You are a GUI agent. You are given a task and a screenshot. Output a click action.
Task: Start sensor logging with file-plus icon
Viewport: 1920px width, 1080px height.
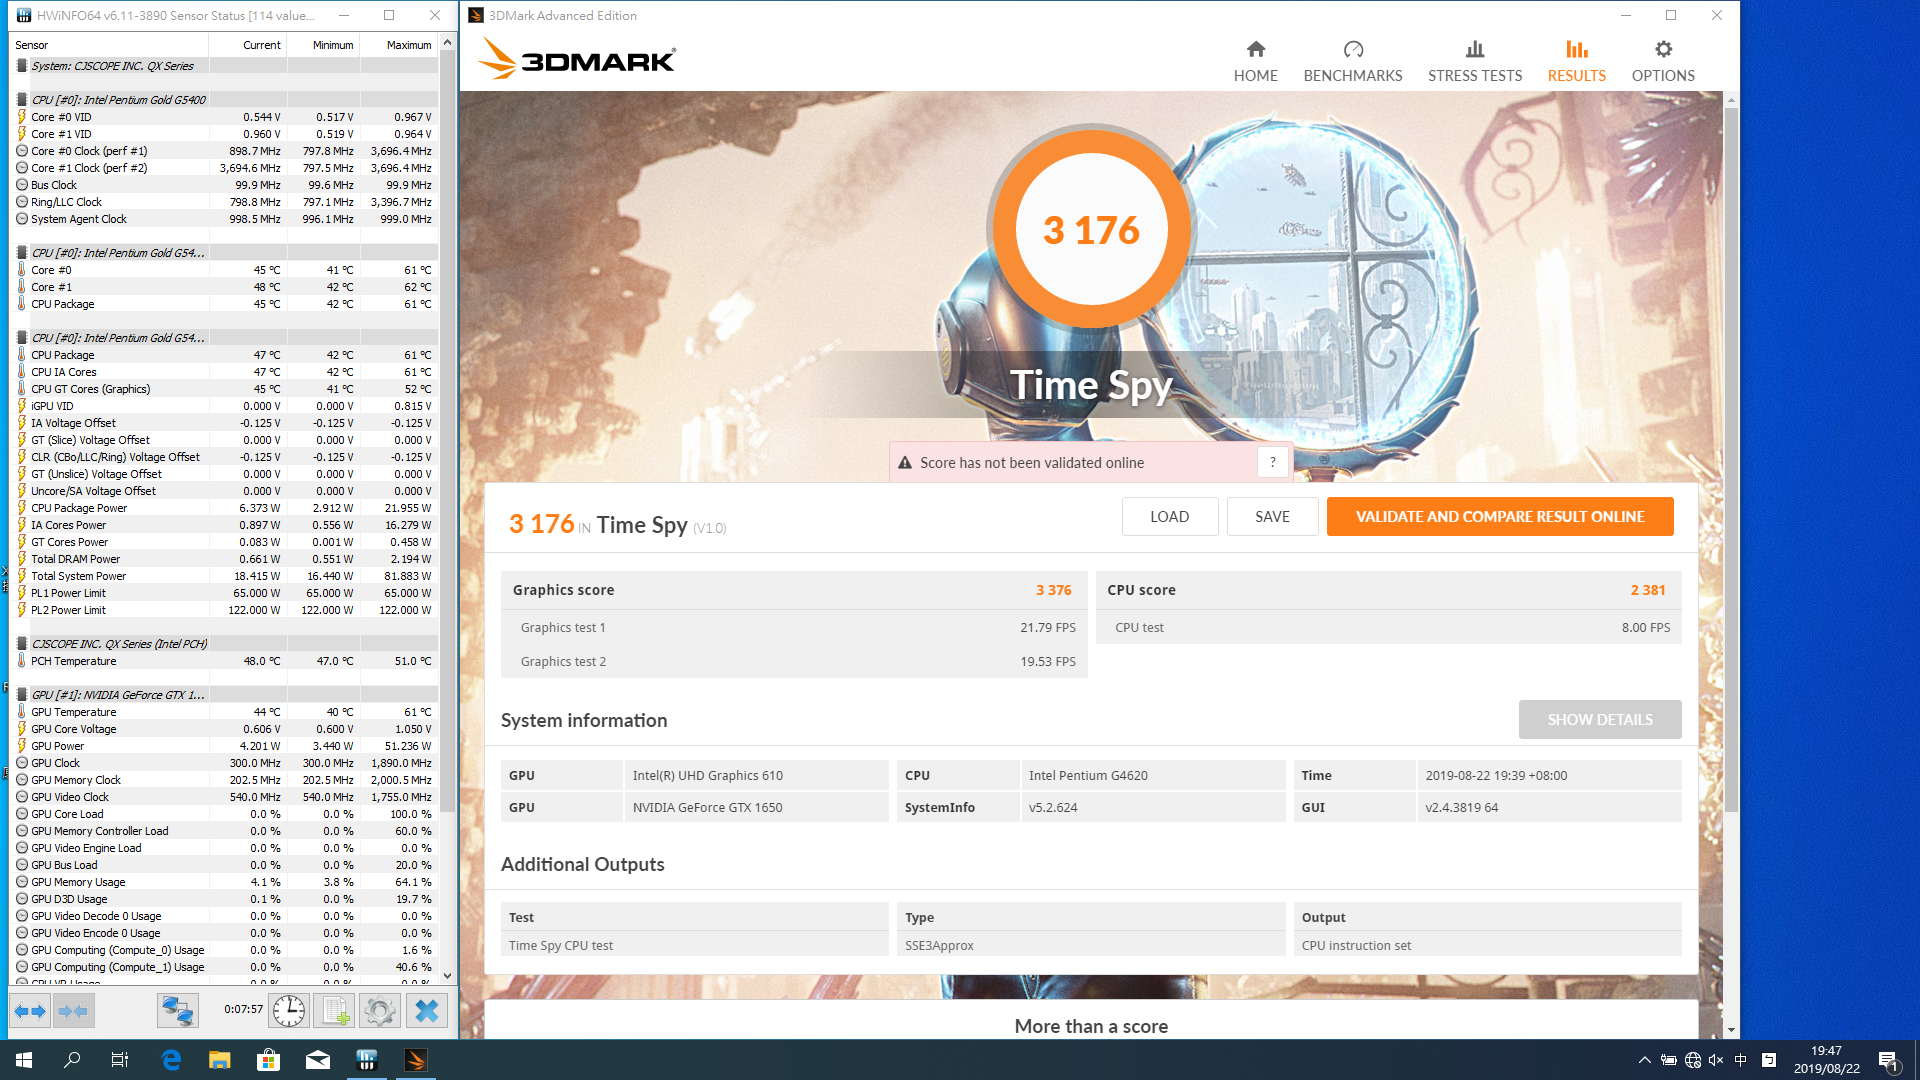334,1011
